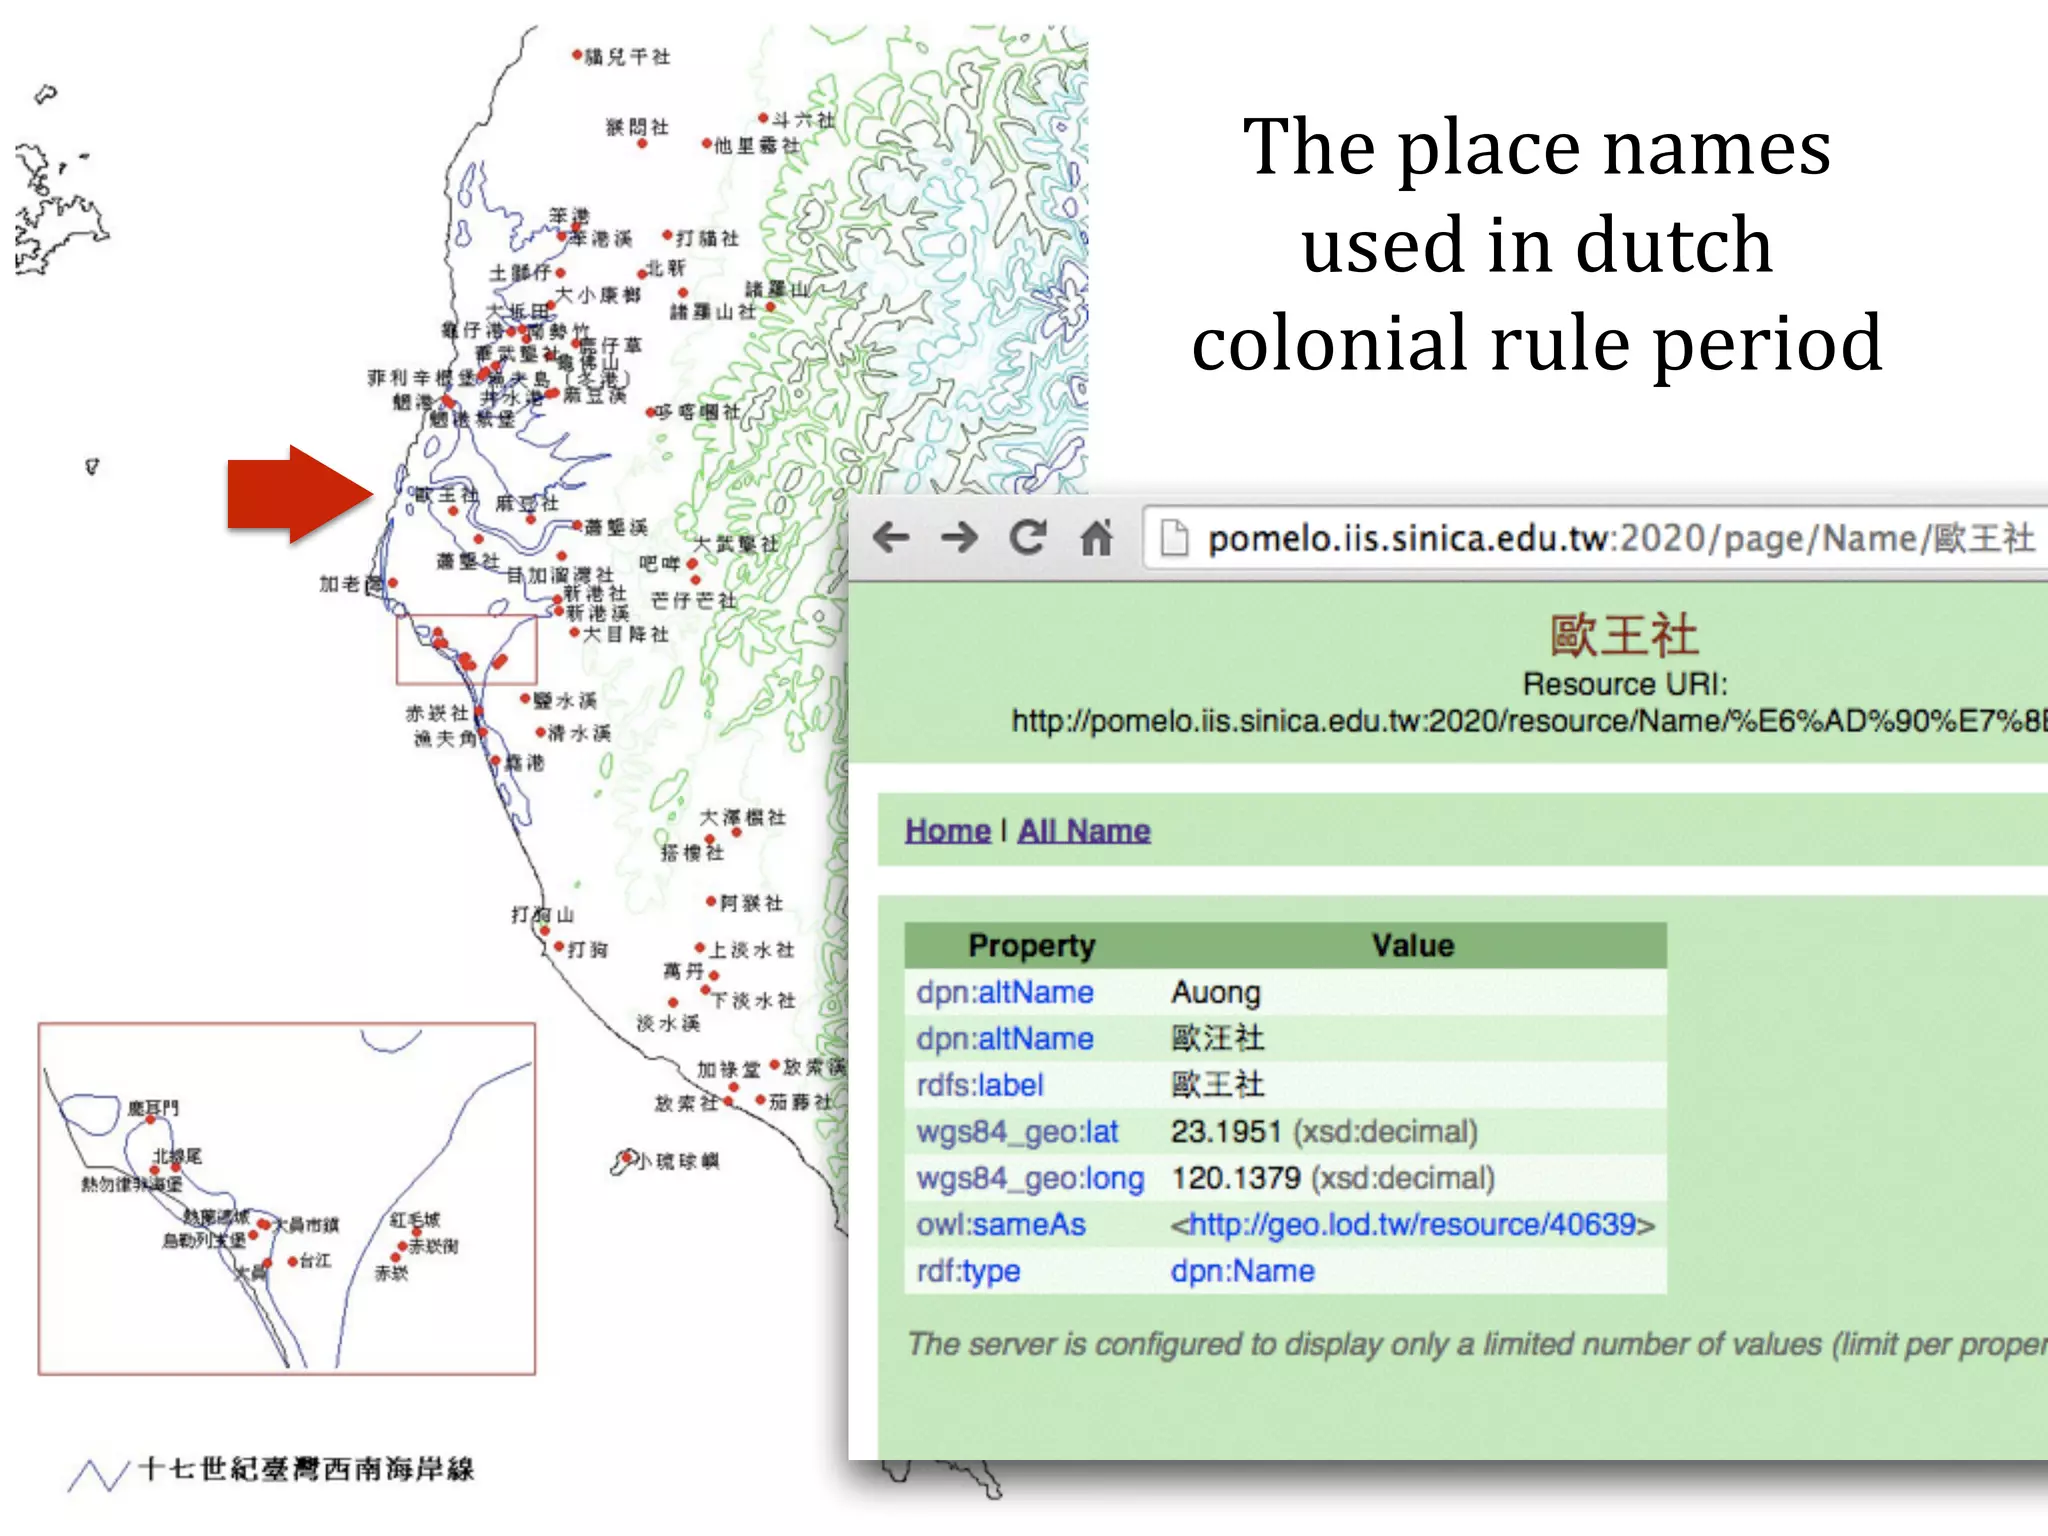2048x1536 pixels.
Task: Click the browser back arrow
Action: coord(891,538)
